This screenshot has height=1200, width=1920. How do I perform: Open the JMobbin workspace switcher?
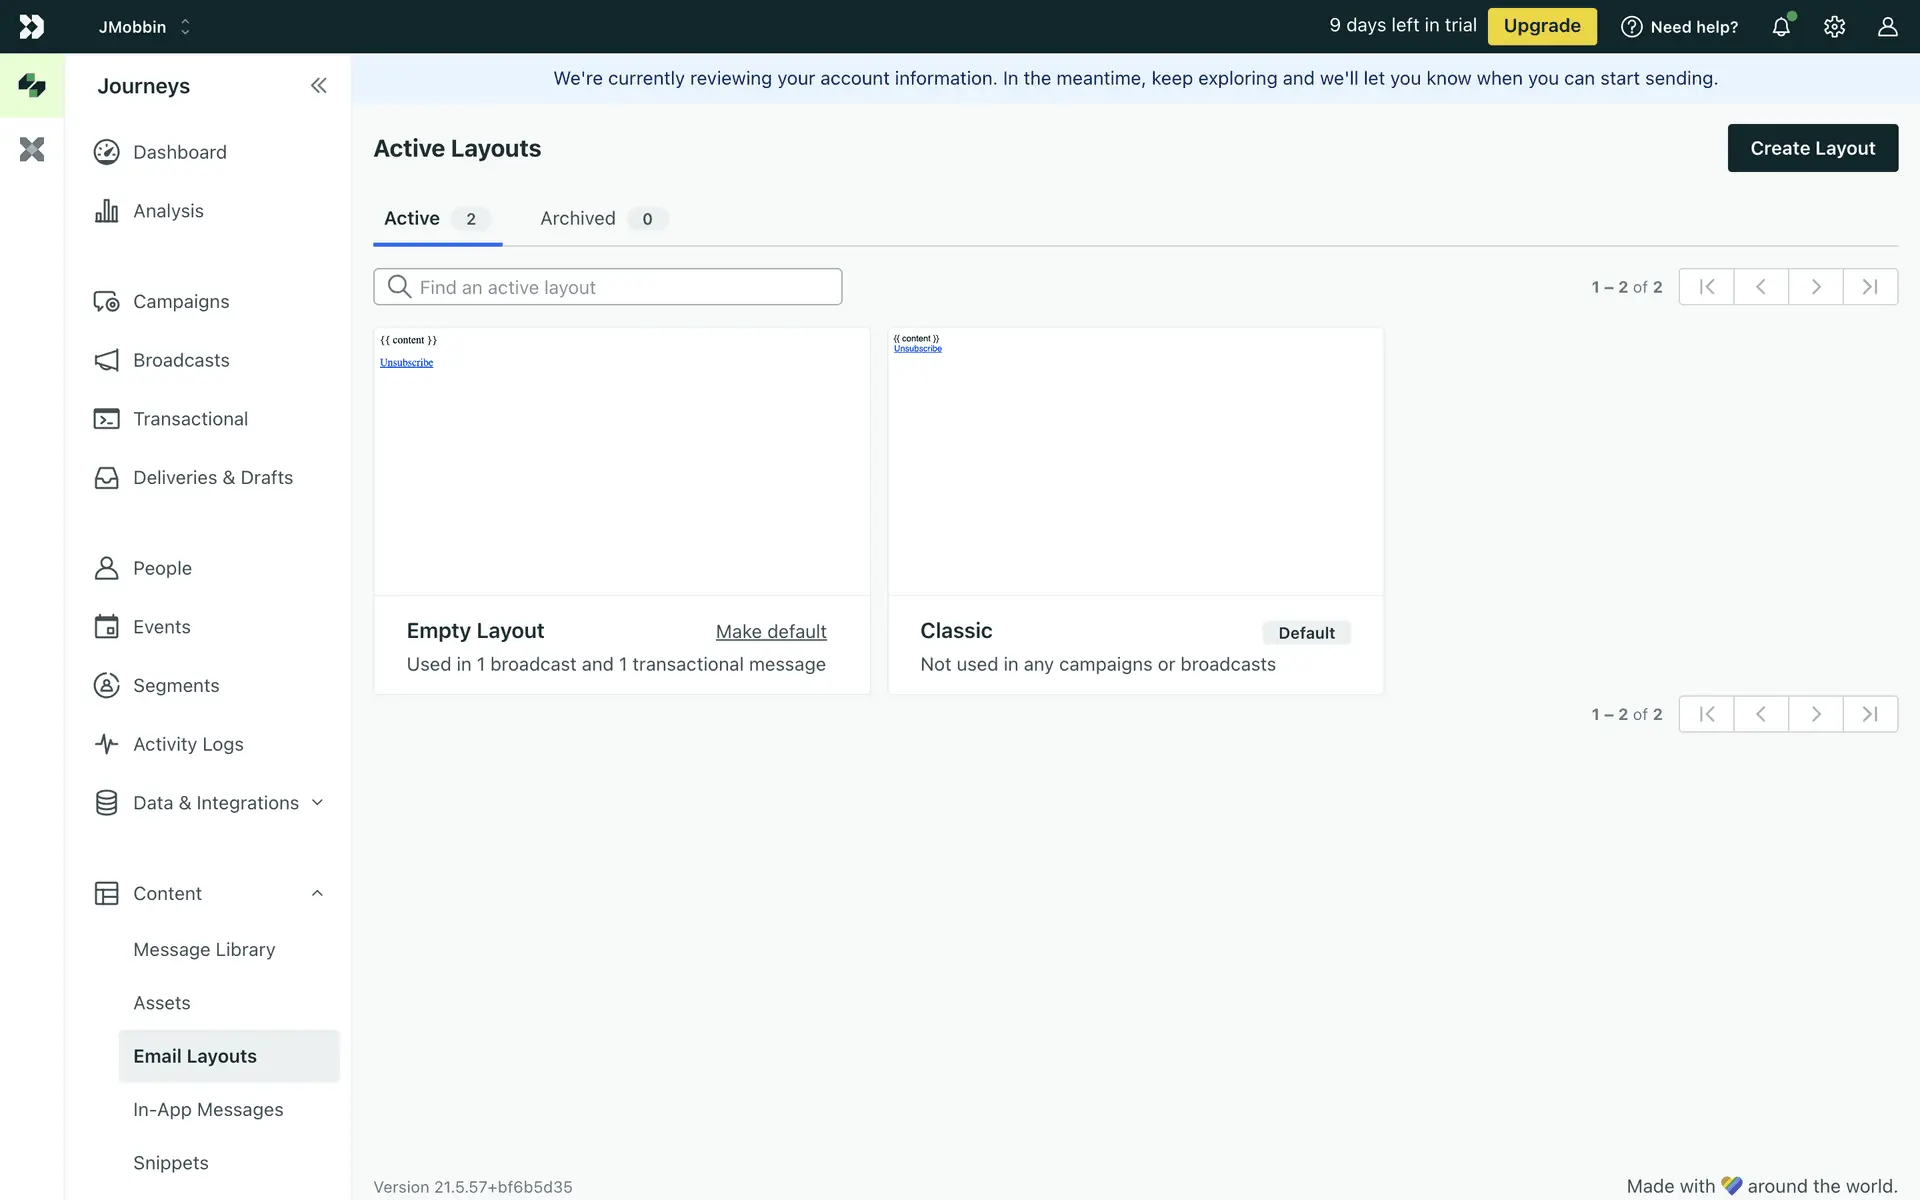[145, 27]
